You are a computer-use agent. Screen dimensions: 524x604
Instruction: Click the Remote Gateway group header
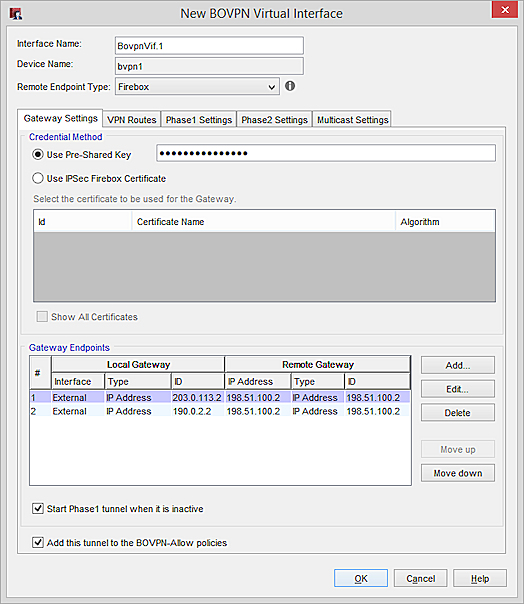point(317,364)
